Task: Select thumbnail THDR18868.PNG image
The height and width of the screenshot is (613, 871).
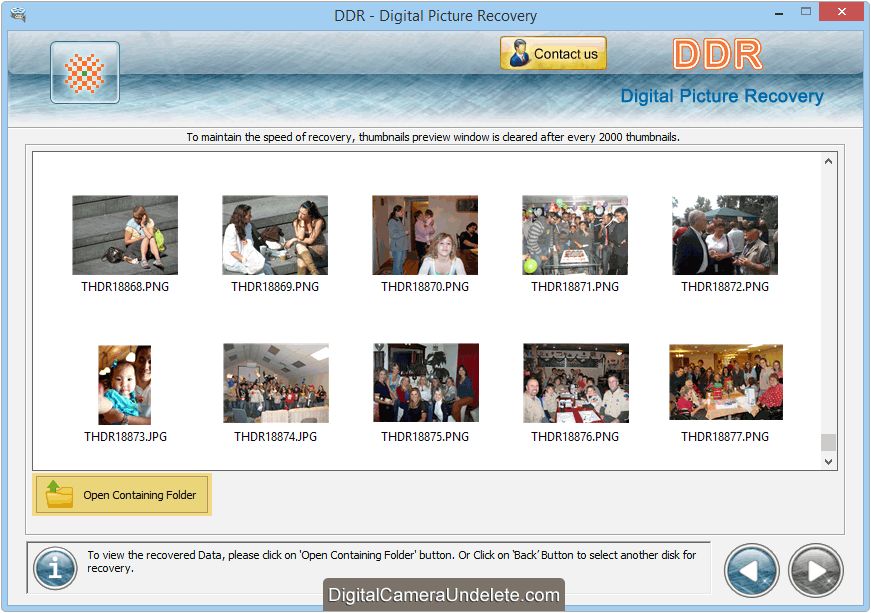Action: point(125,235)
